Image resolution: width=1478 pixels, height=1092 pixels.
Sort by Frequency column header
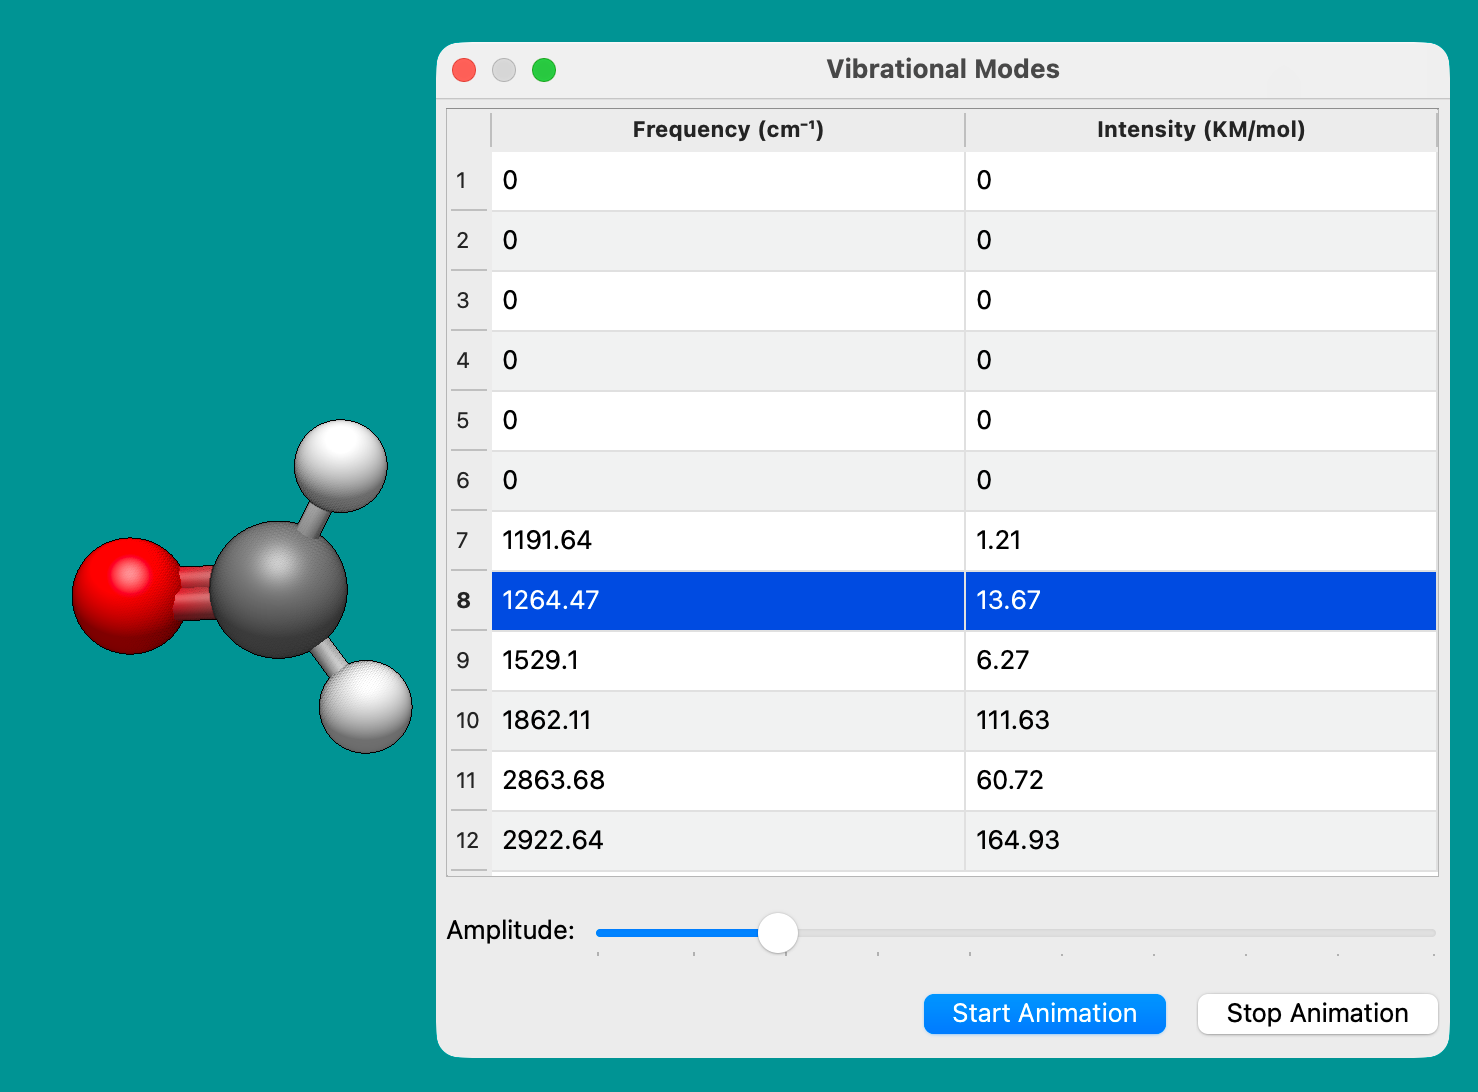727,130
